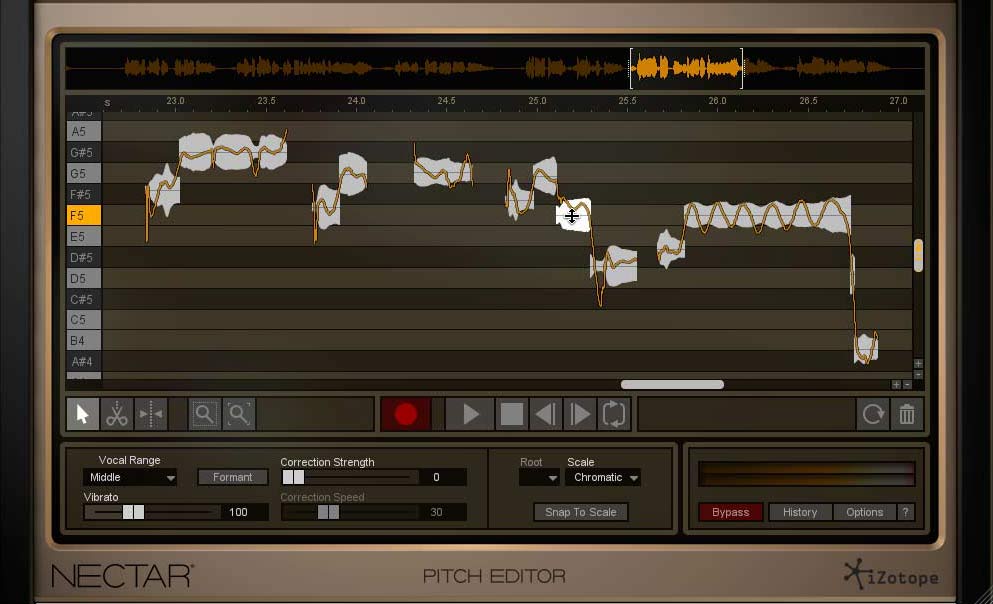
Task: Click Snap To Scale button
Action: tap(581, 512)
